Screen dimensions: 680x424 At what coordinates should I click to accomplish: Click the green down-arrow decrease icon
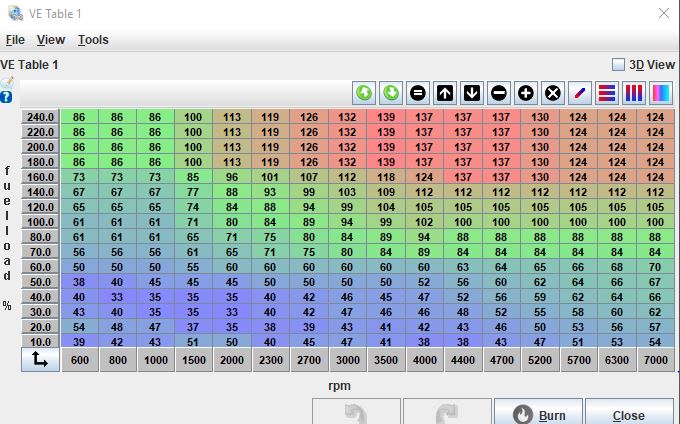point(391,93)
